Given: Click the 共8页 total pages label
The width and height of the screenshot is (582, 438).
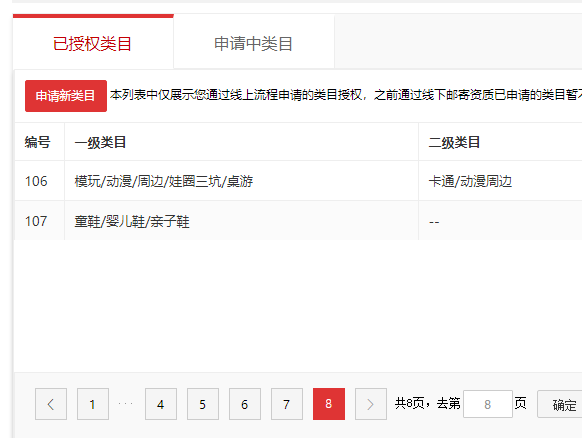Looking at the screenshot, I should (x=409, y=403).
